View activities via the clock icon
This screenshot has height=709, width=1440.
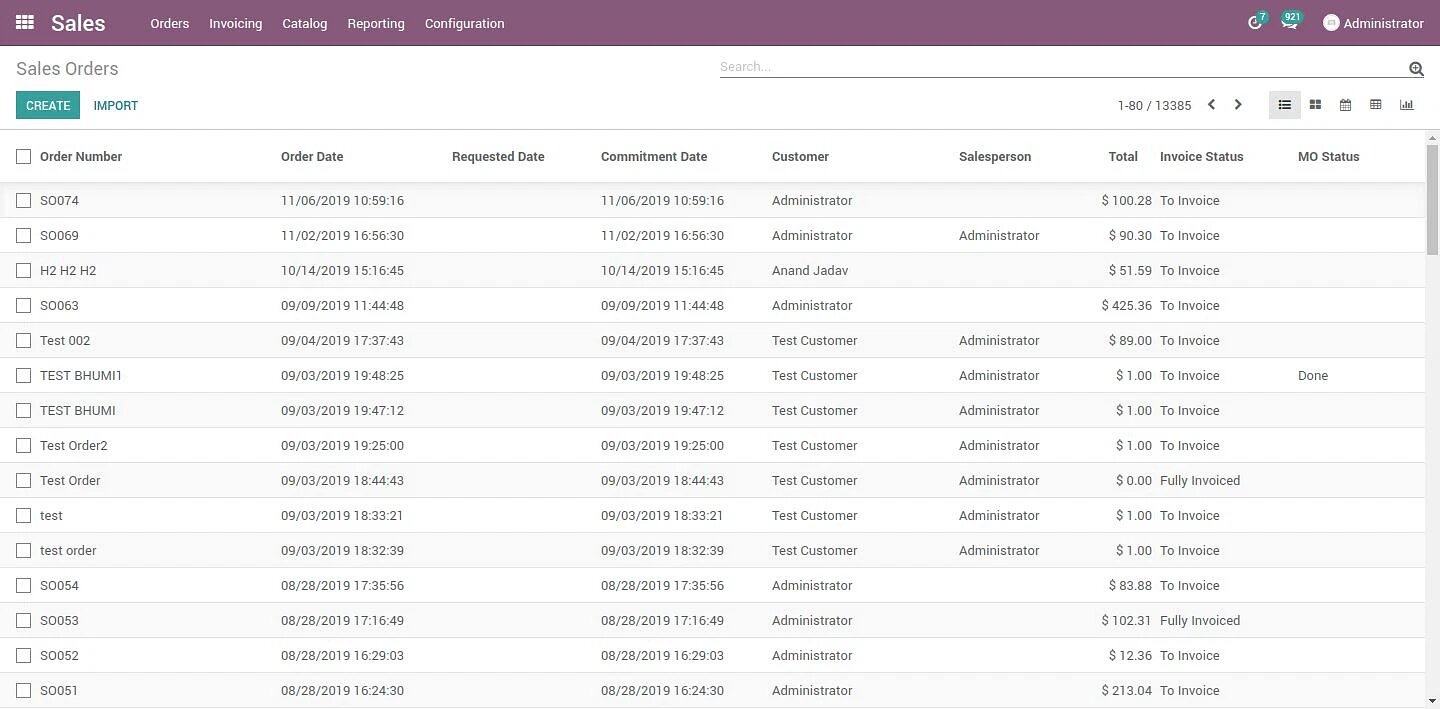tap(1255, 22)
